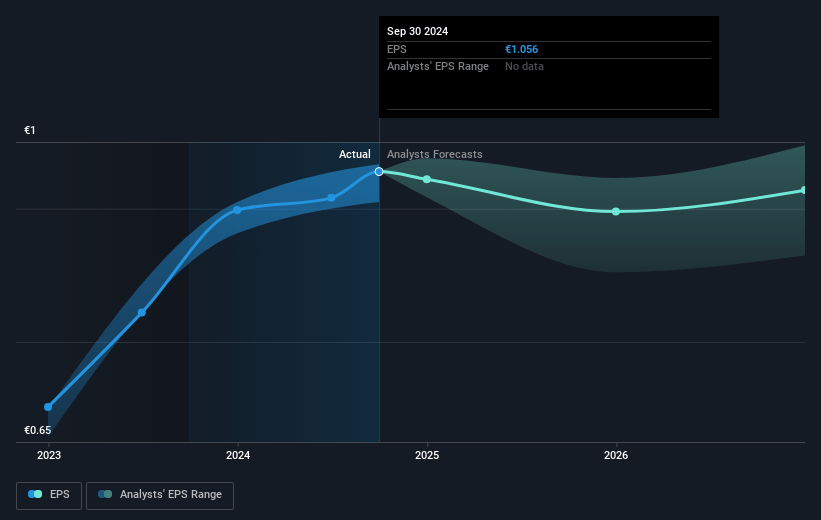This screenshot has width=821, height=520.
Task: Toggle the EPS legend series
Action: click(x=49, y=495)
